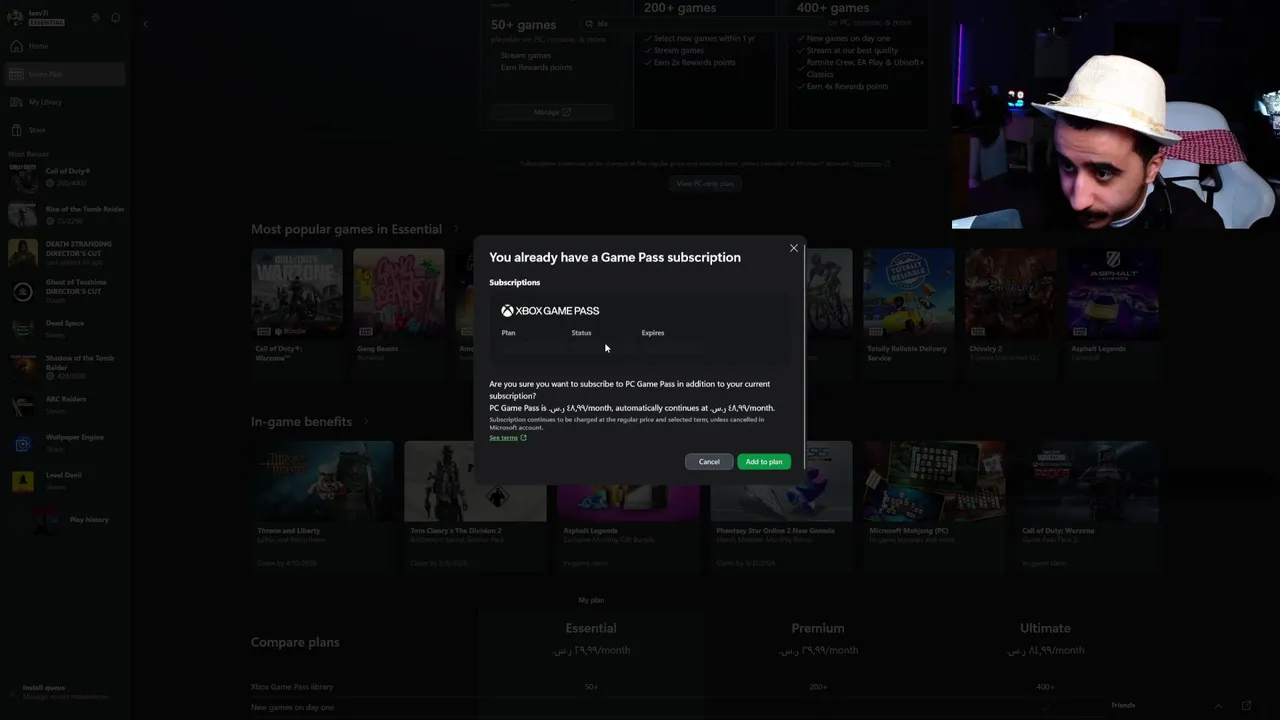Open the notifications bell icon
The height and width of the screenshot is (720, 1280).
(115, 18)
